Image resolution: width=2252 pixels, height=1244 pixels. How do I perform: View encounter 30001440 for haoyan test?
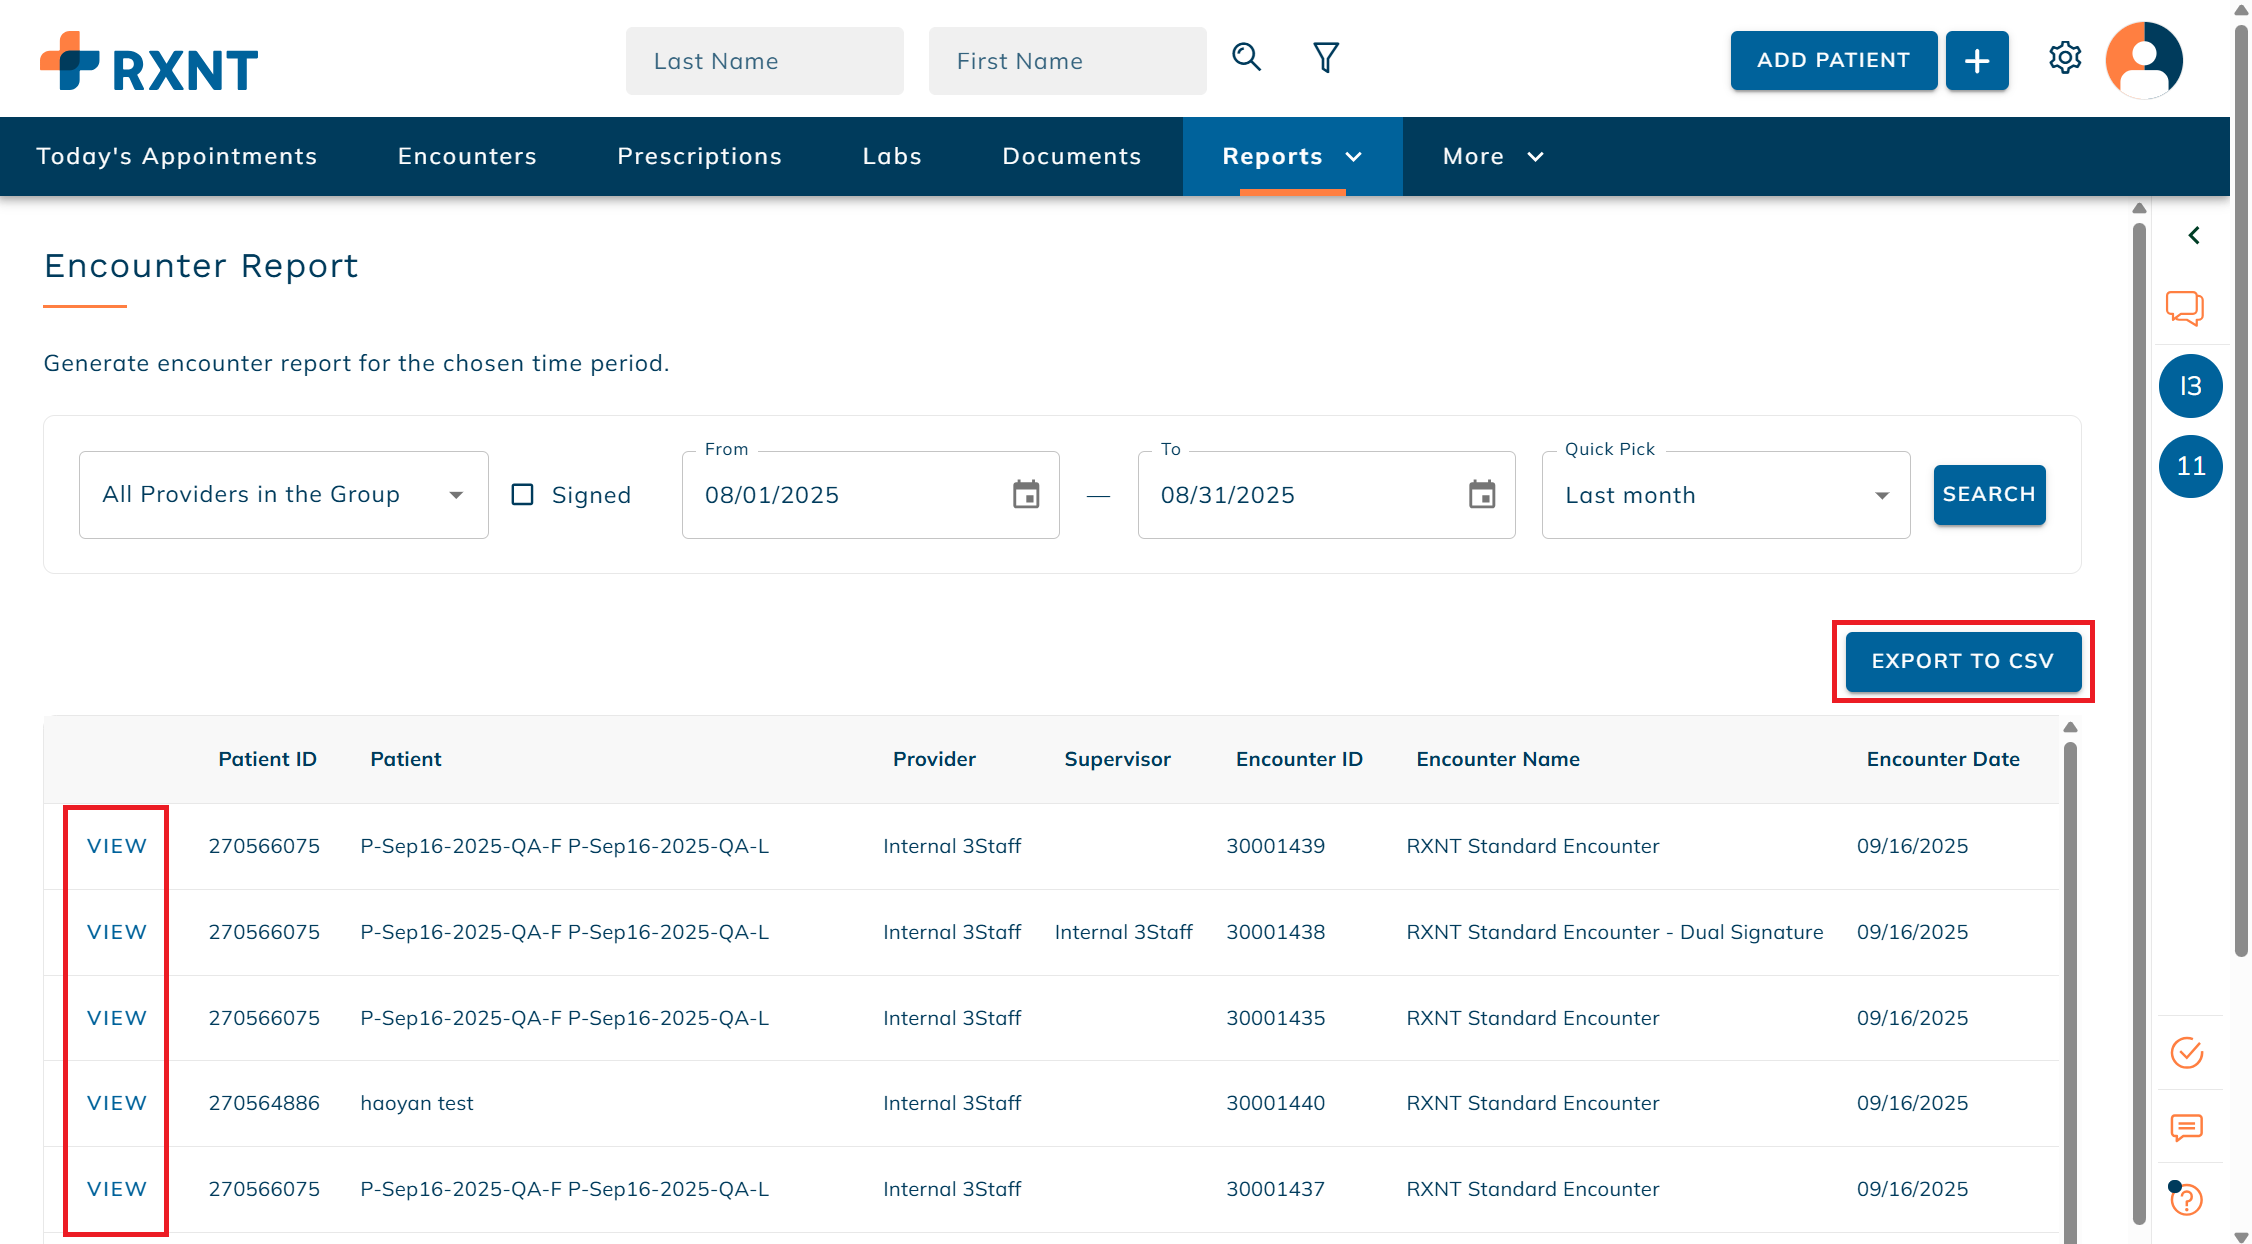coord(117,1103)
